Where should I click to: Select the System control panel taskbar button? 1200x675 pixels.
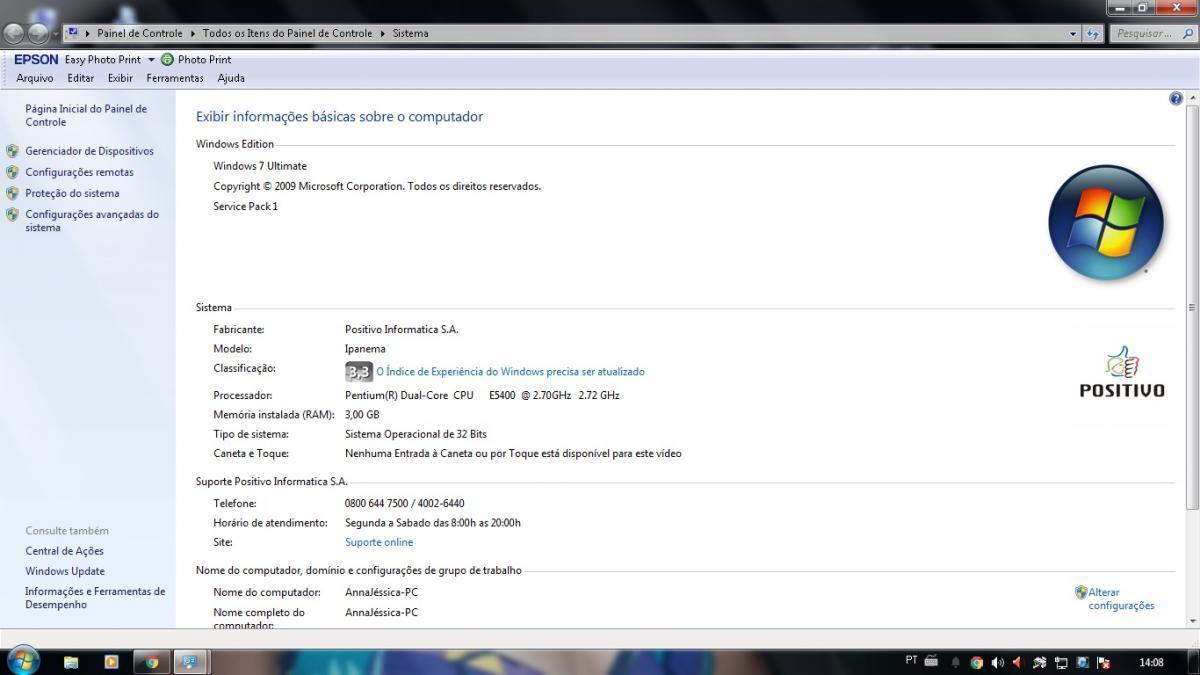tap(189, 662)
